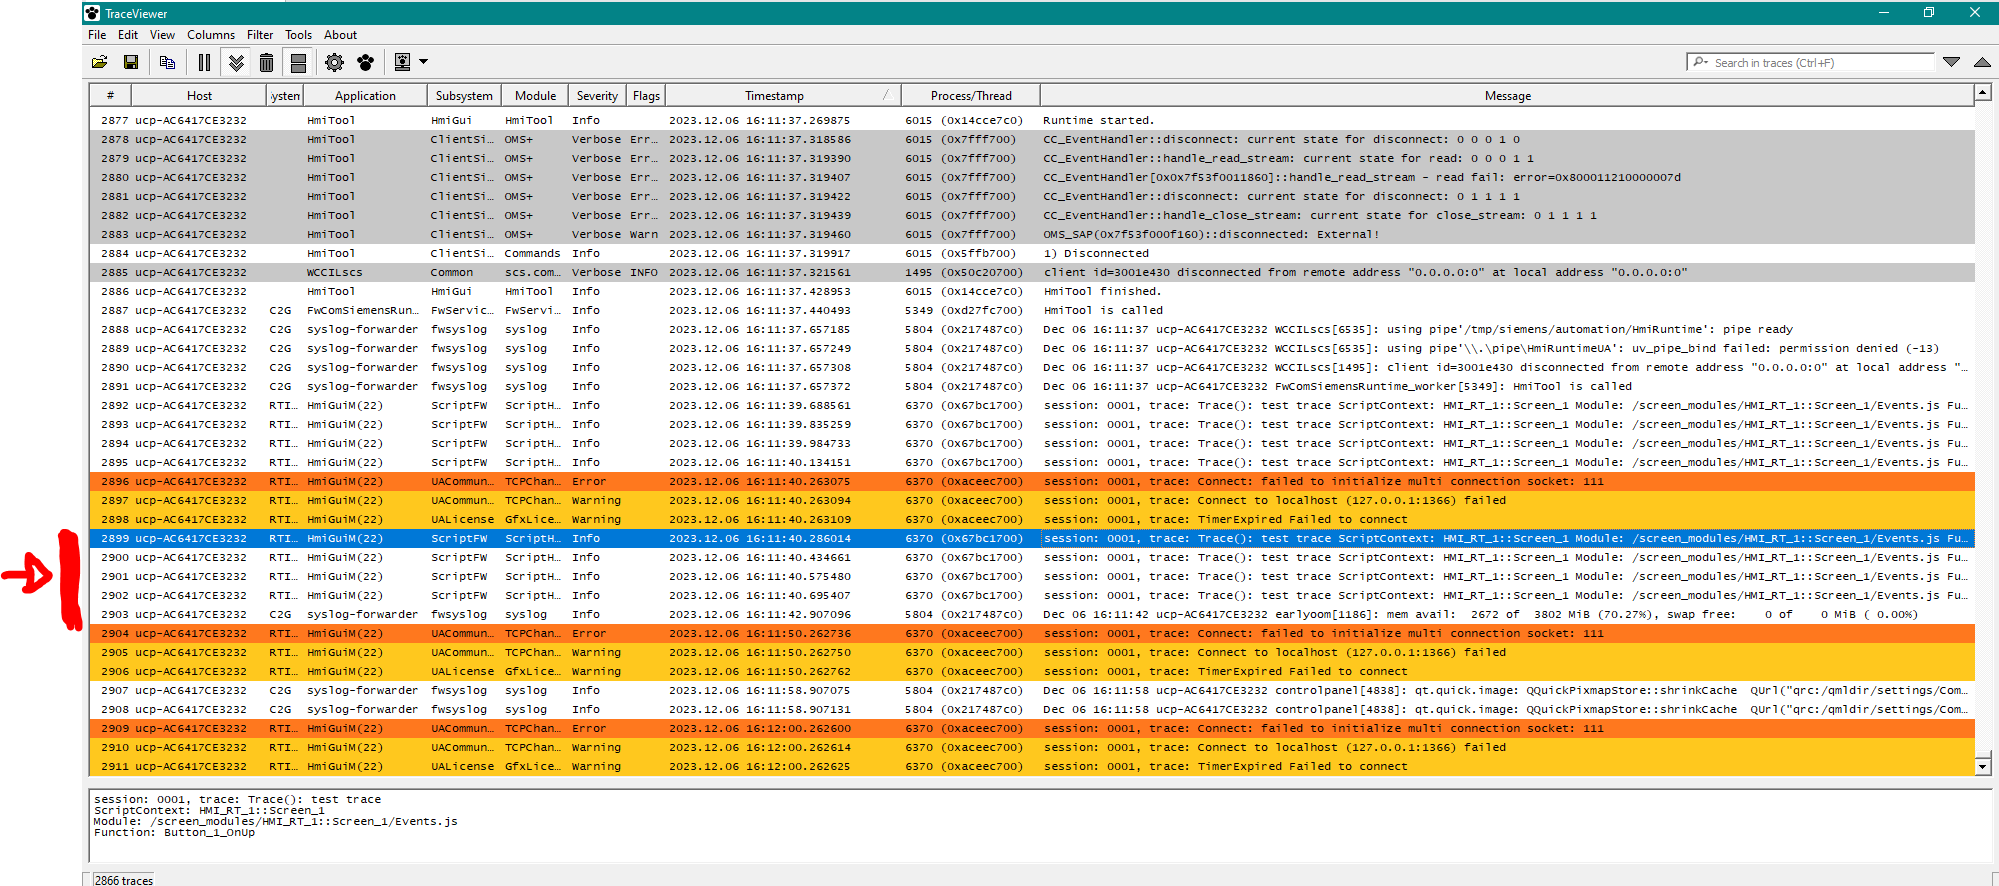1999x886 pixels.
Task: Toggle the split detail pane view button
Action: pyautogui.click(x=298, y=63)
